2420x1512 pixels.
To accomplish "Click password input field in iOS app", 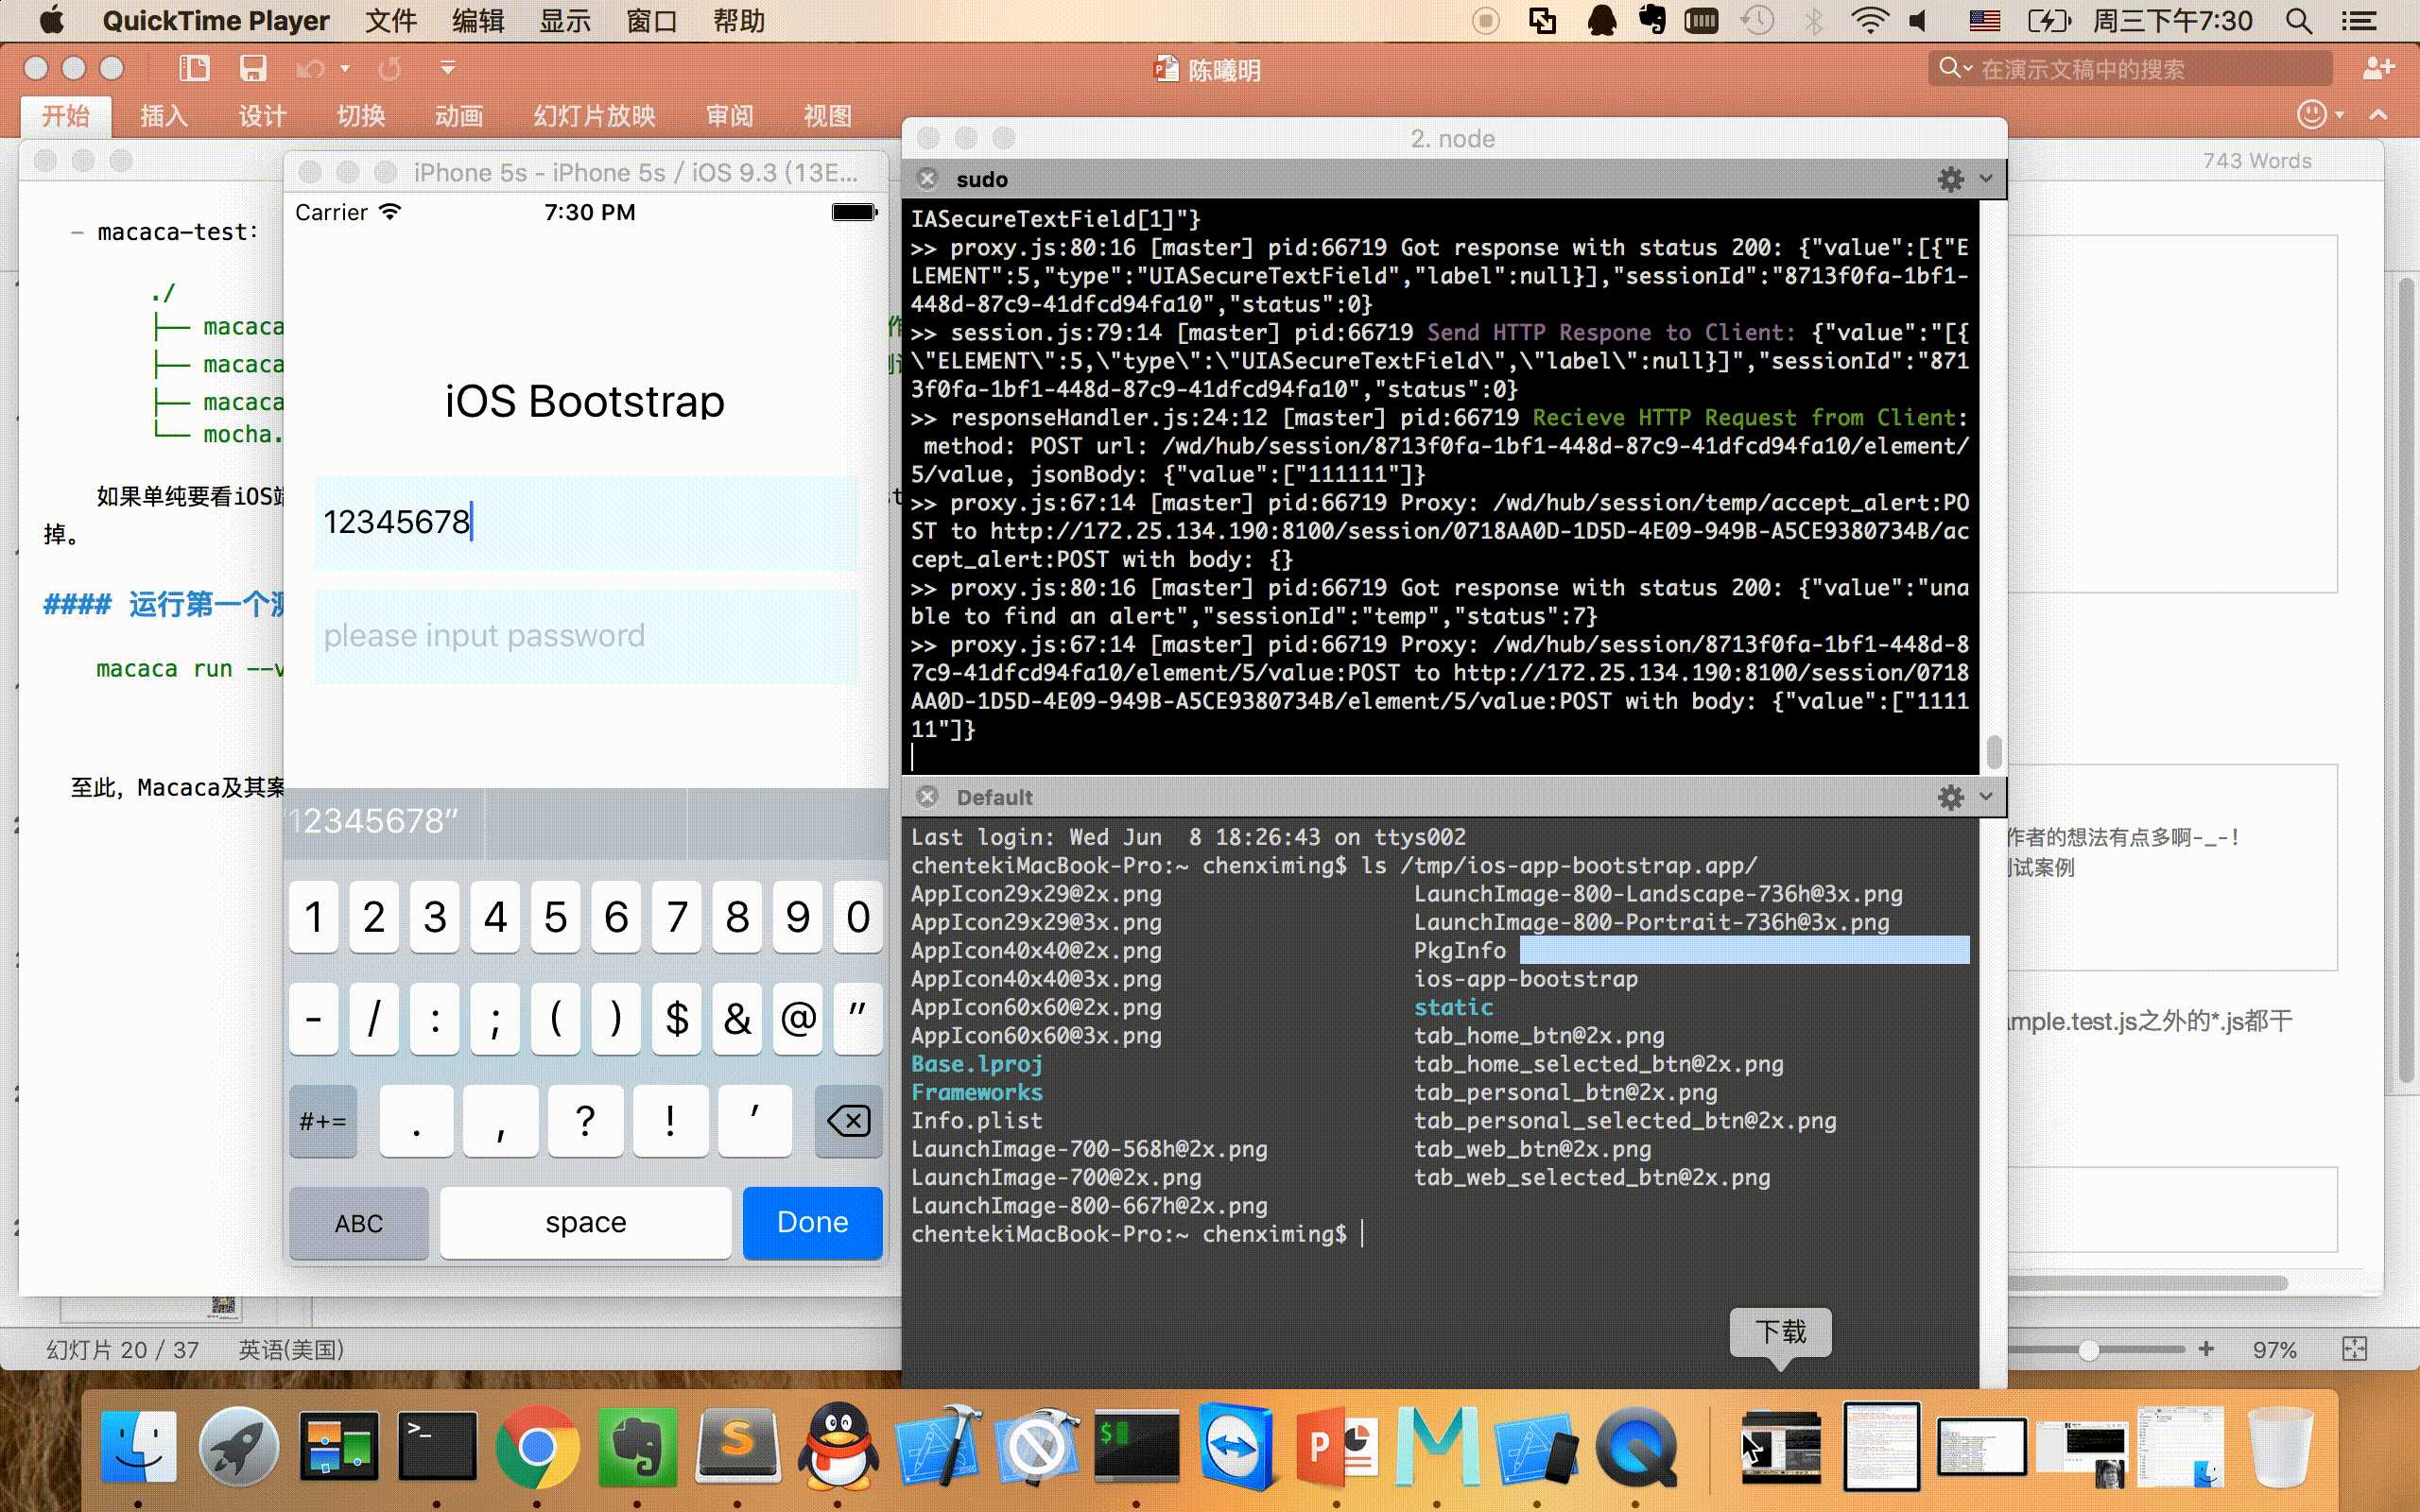I will (583, 636).
